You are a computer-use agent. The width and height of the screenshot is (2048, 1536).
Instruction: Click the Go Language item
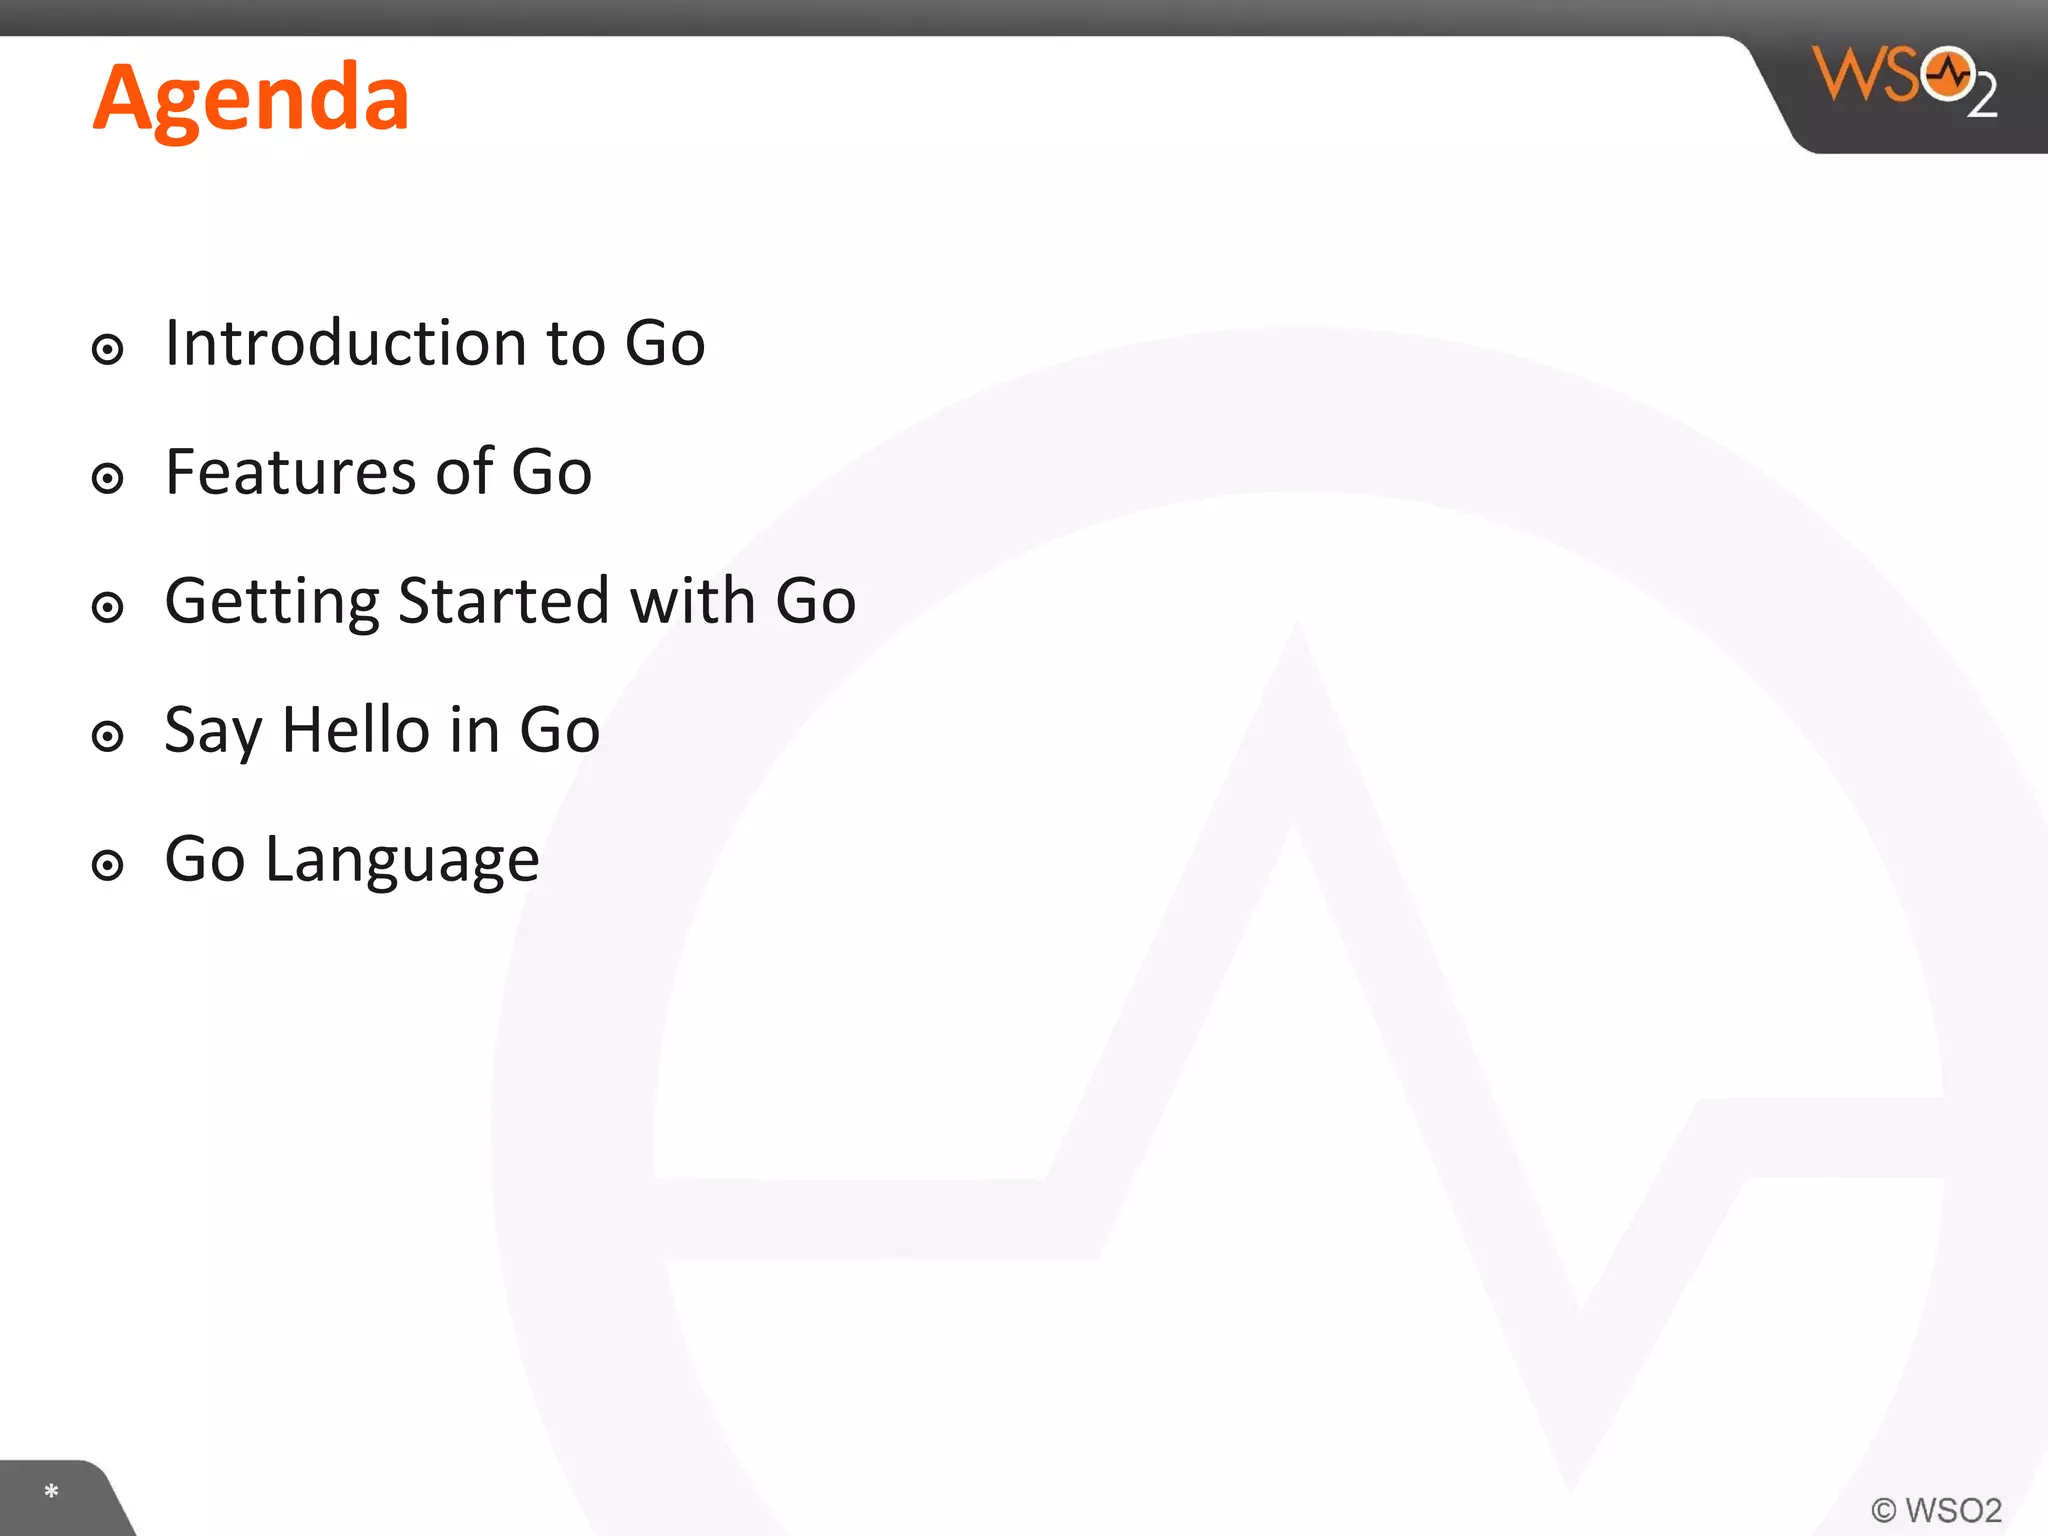[352, 859]
